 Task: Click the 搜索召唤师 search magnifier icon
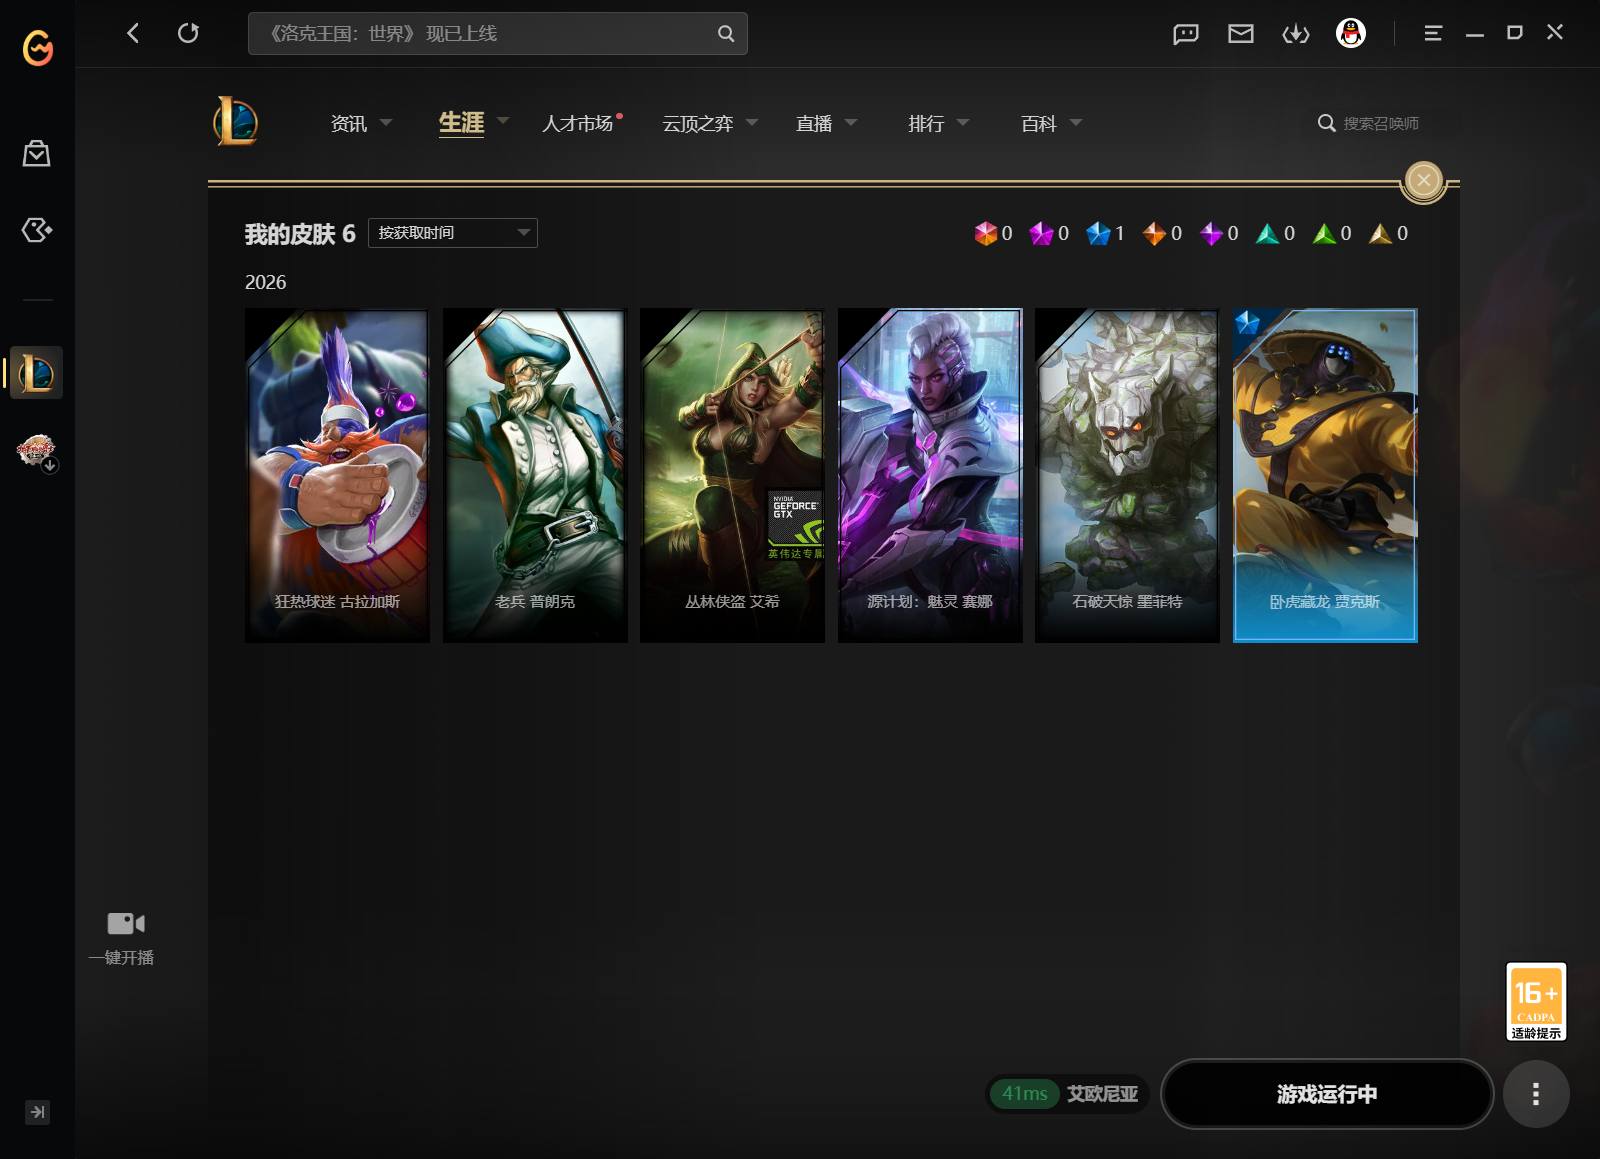(1327, 123)
